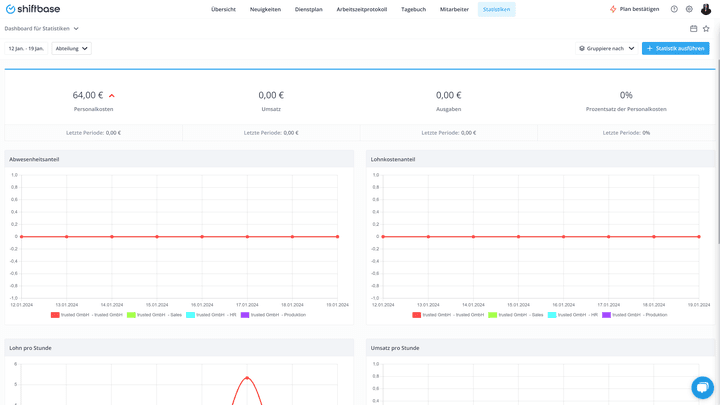Open the help question mark icon
Image resolution: width=720 pixels, height=405 pixels.
click(x=674, y=9)
